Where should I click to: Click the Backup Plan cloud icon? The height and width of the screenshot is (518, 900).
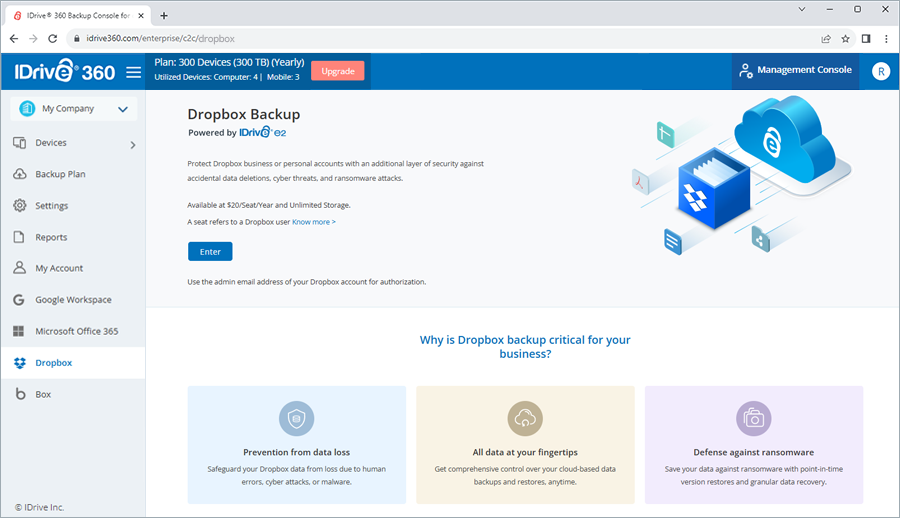click(19, 174)
